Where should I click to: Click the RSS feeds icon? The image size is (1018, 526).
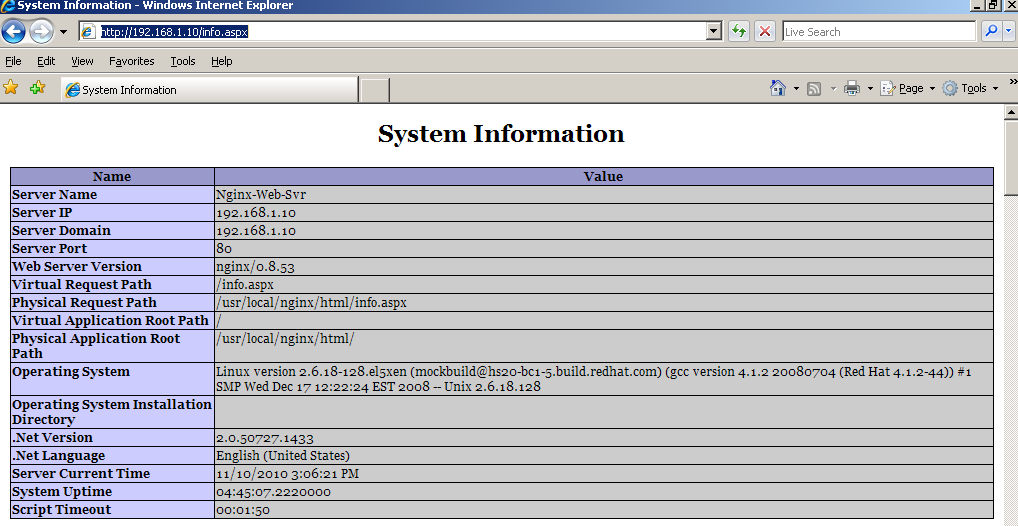pyautogui.click(x=814, y=89)
